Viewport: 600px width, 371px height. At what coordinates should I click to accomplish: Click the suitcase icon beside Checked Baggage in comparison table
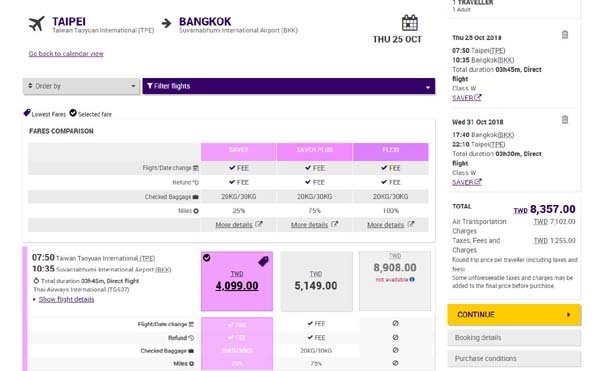click(196, 197)
